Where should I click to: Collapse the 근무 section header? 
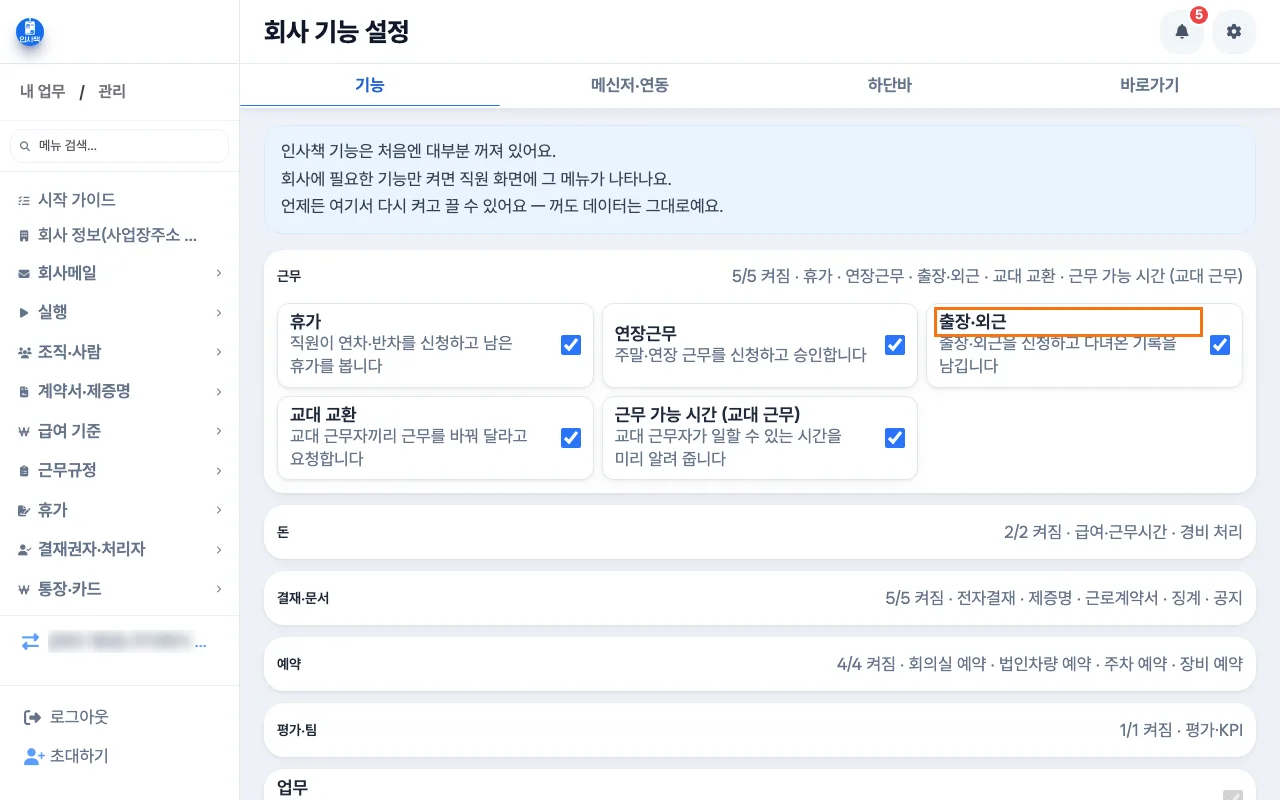point(759,275)
